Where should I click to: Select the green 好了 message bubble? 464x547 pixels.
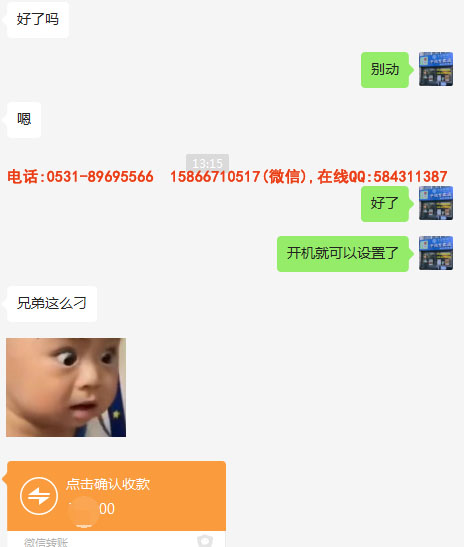(x=385, y=204)
